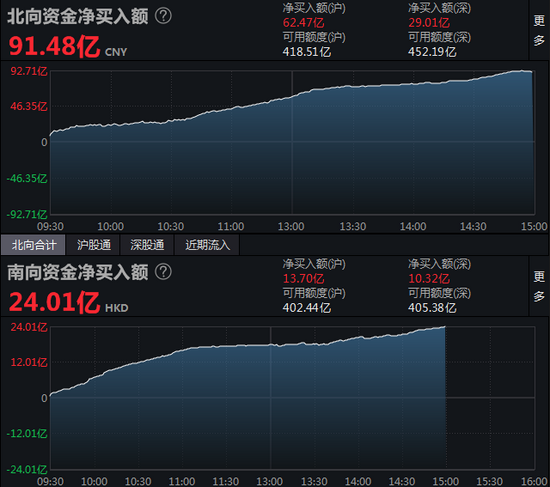Switch to the 沪股通 tab

[x=93, y=245]
